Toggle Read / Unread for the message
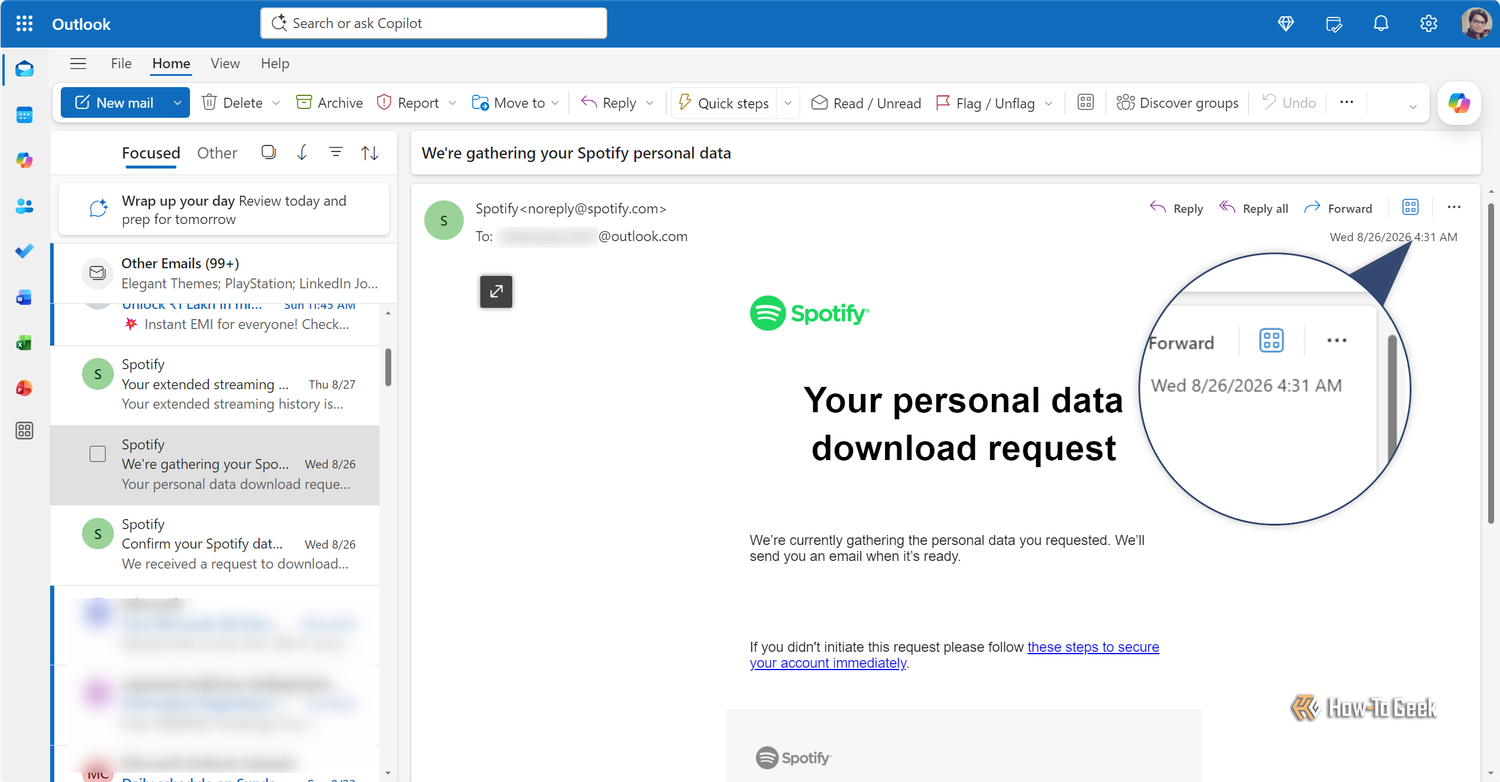Image resolution: width=1500 pixels, height=782 pixels. [866, 102]
